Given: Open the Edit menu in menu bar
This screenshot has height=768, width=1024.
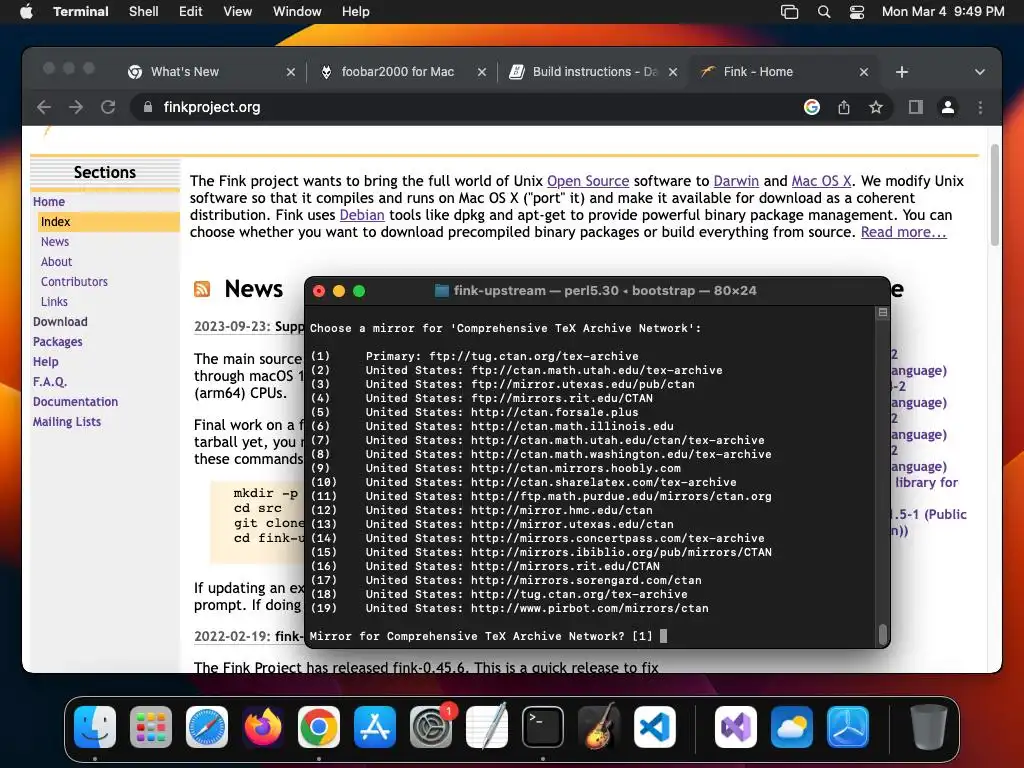Looking at the screenshot, I should 191,12.
